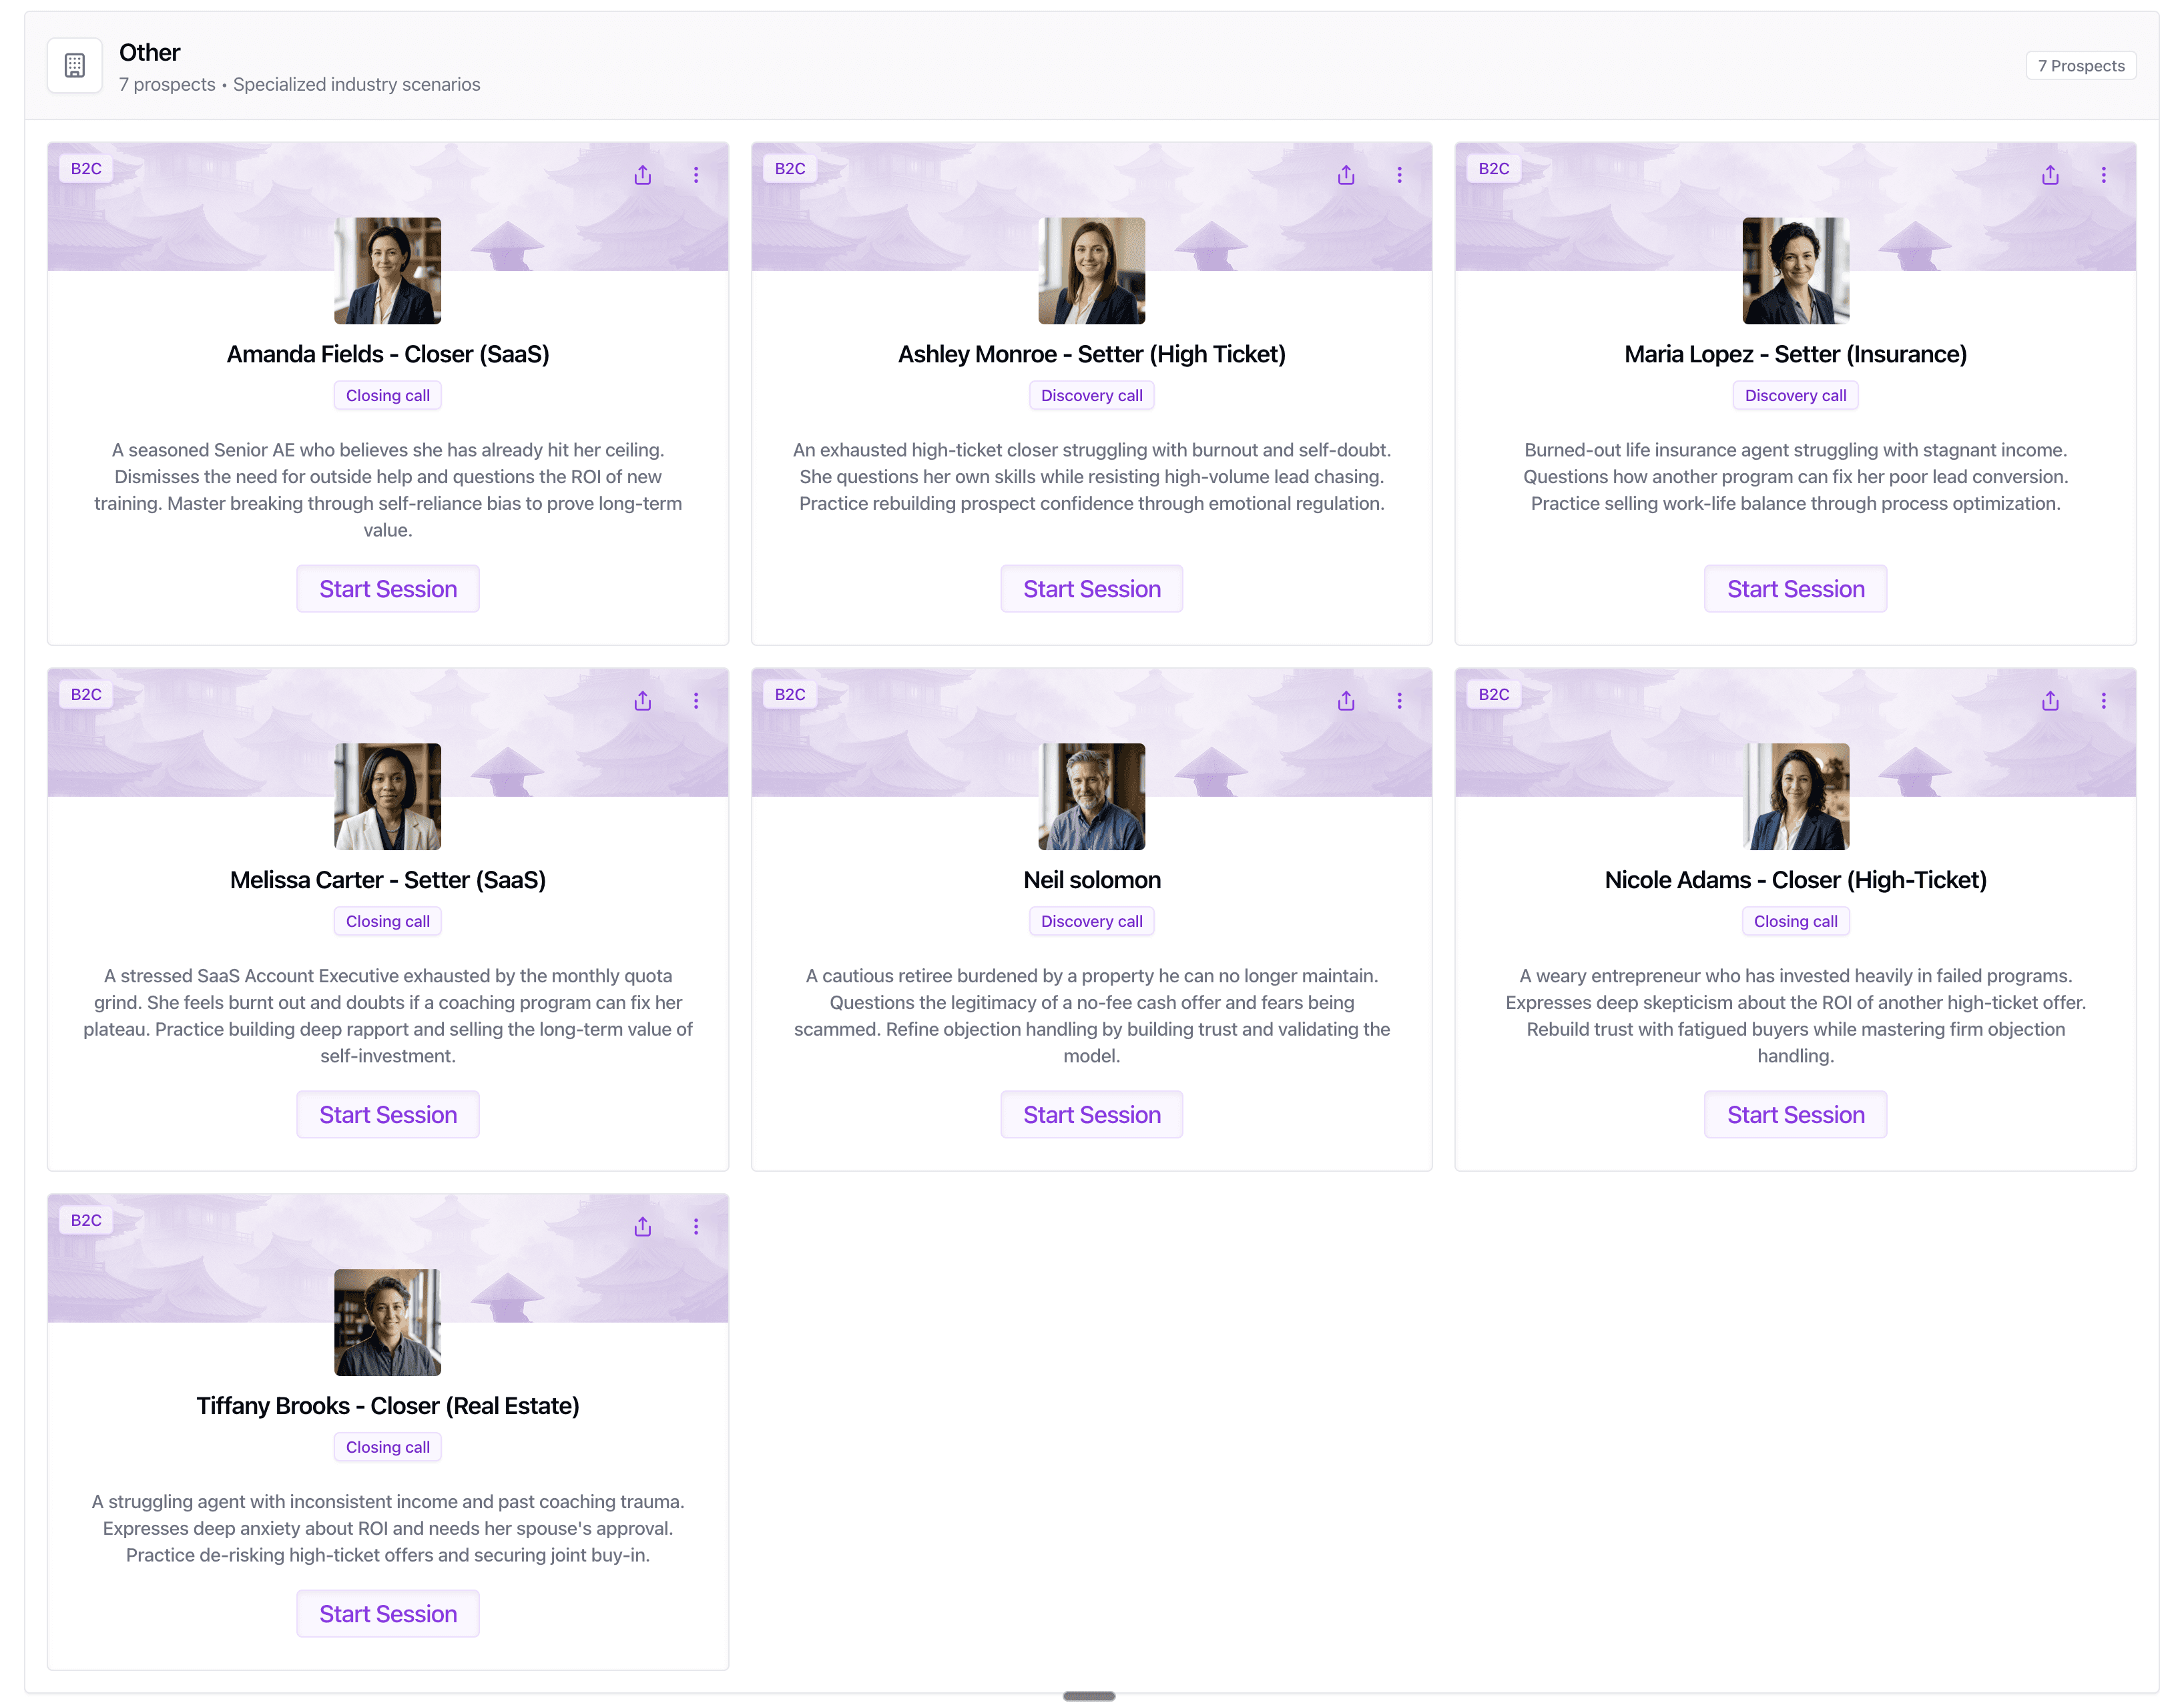Click share icon on Amanda Fields card
This screenshot has height=1707, width=2184.
[642, 175]
